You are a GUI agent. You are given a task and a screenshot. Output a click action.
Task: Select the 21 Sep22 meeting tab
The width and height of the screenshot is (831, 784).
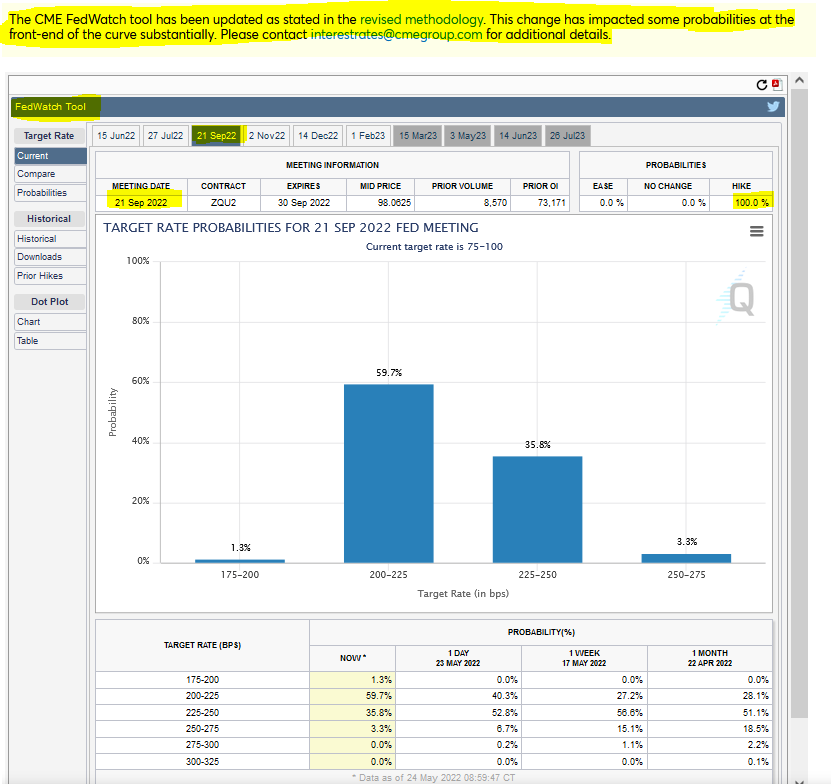coord(216,136)
